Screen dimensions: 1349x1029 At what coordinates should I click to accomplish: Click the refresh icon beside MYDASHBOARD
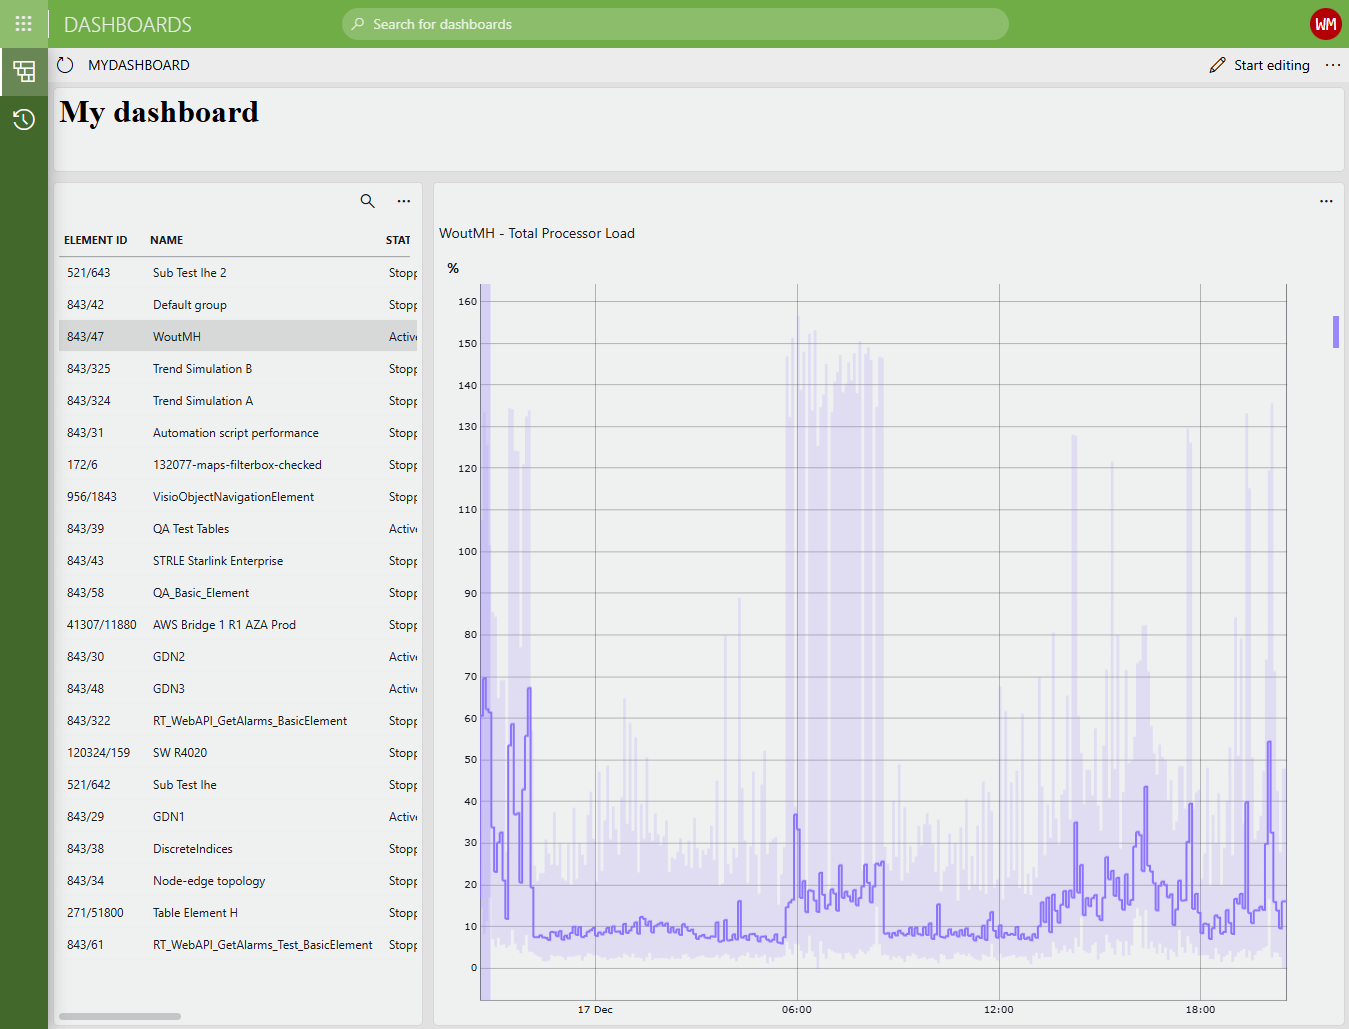(66, 65)
